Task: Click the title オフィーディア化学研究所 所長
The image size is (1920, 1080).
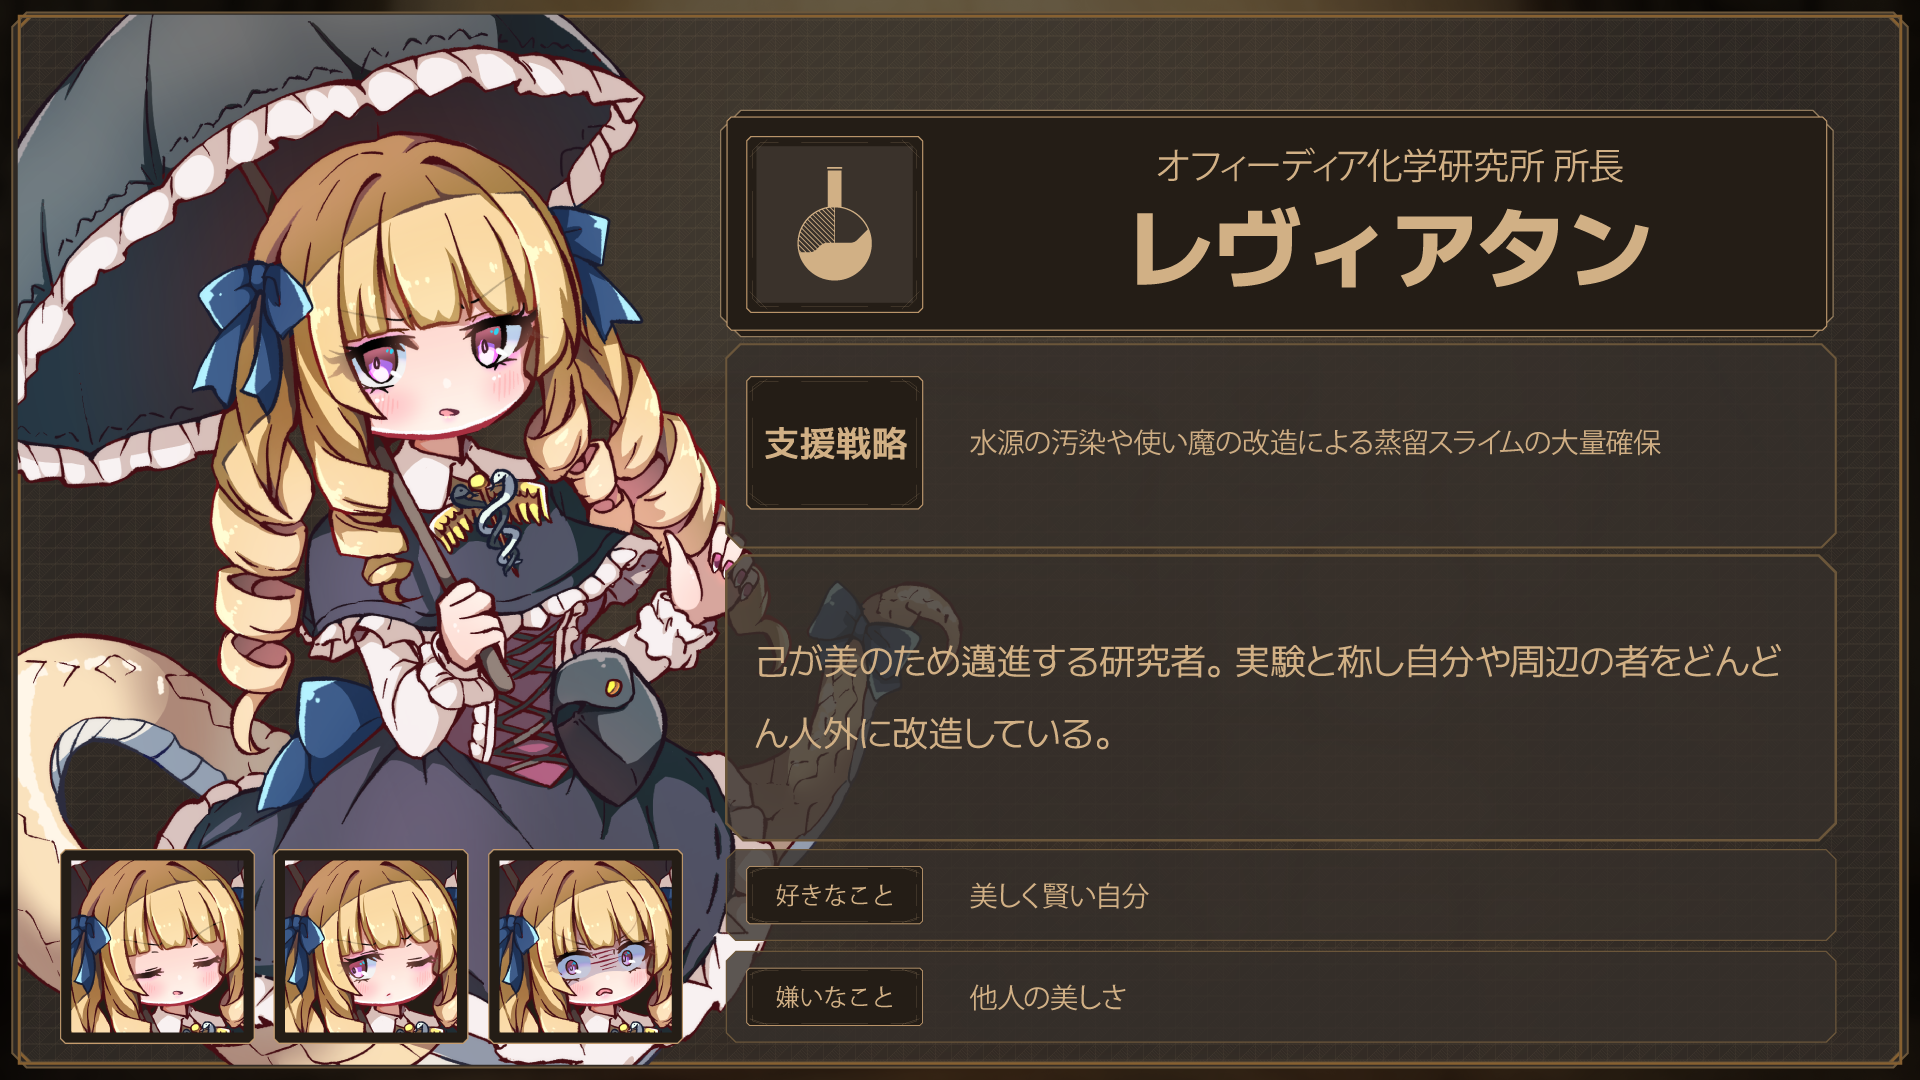Action: coord(1389,166)
